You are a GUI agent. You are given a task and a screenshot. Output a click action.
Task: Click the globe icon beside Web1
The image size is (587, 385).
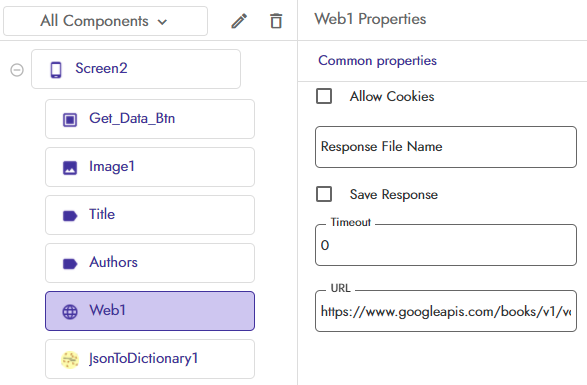pyautogui.click(x=70, y=312)
